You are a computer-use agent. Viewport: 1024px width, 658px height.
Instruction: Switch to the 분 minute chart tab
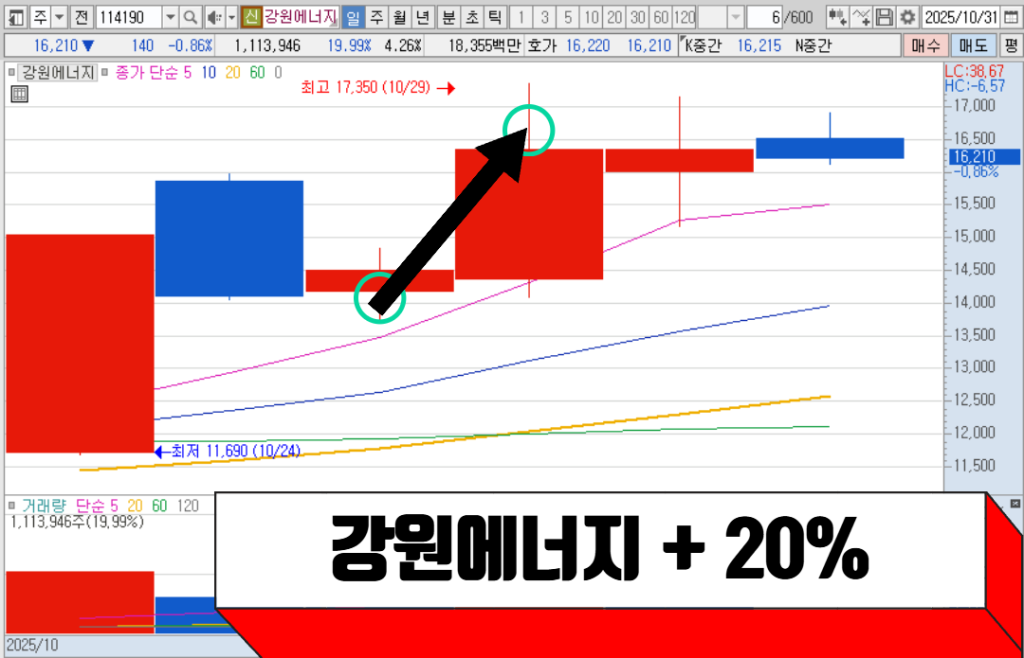(x=448, y=17)
